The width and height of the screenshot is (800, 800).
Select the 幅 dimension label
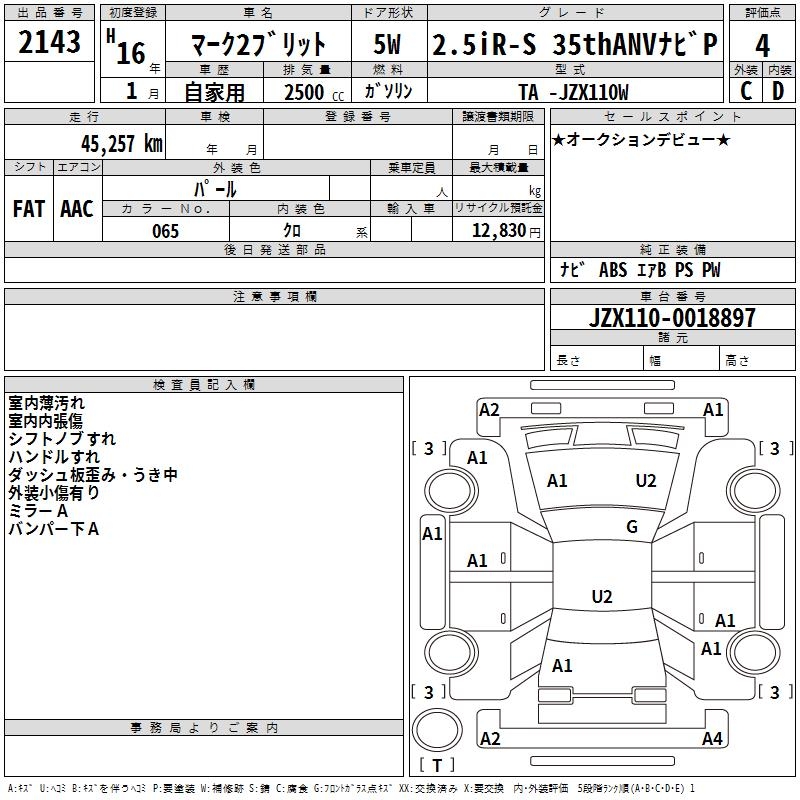pyautogui.click(x=655, y=361)
